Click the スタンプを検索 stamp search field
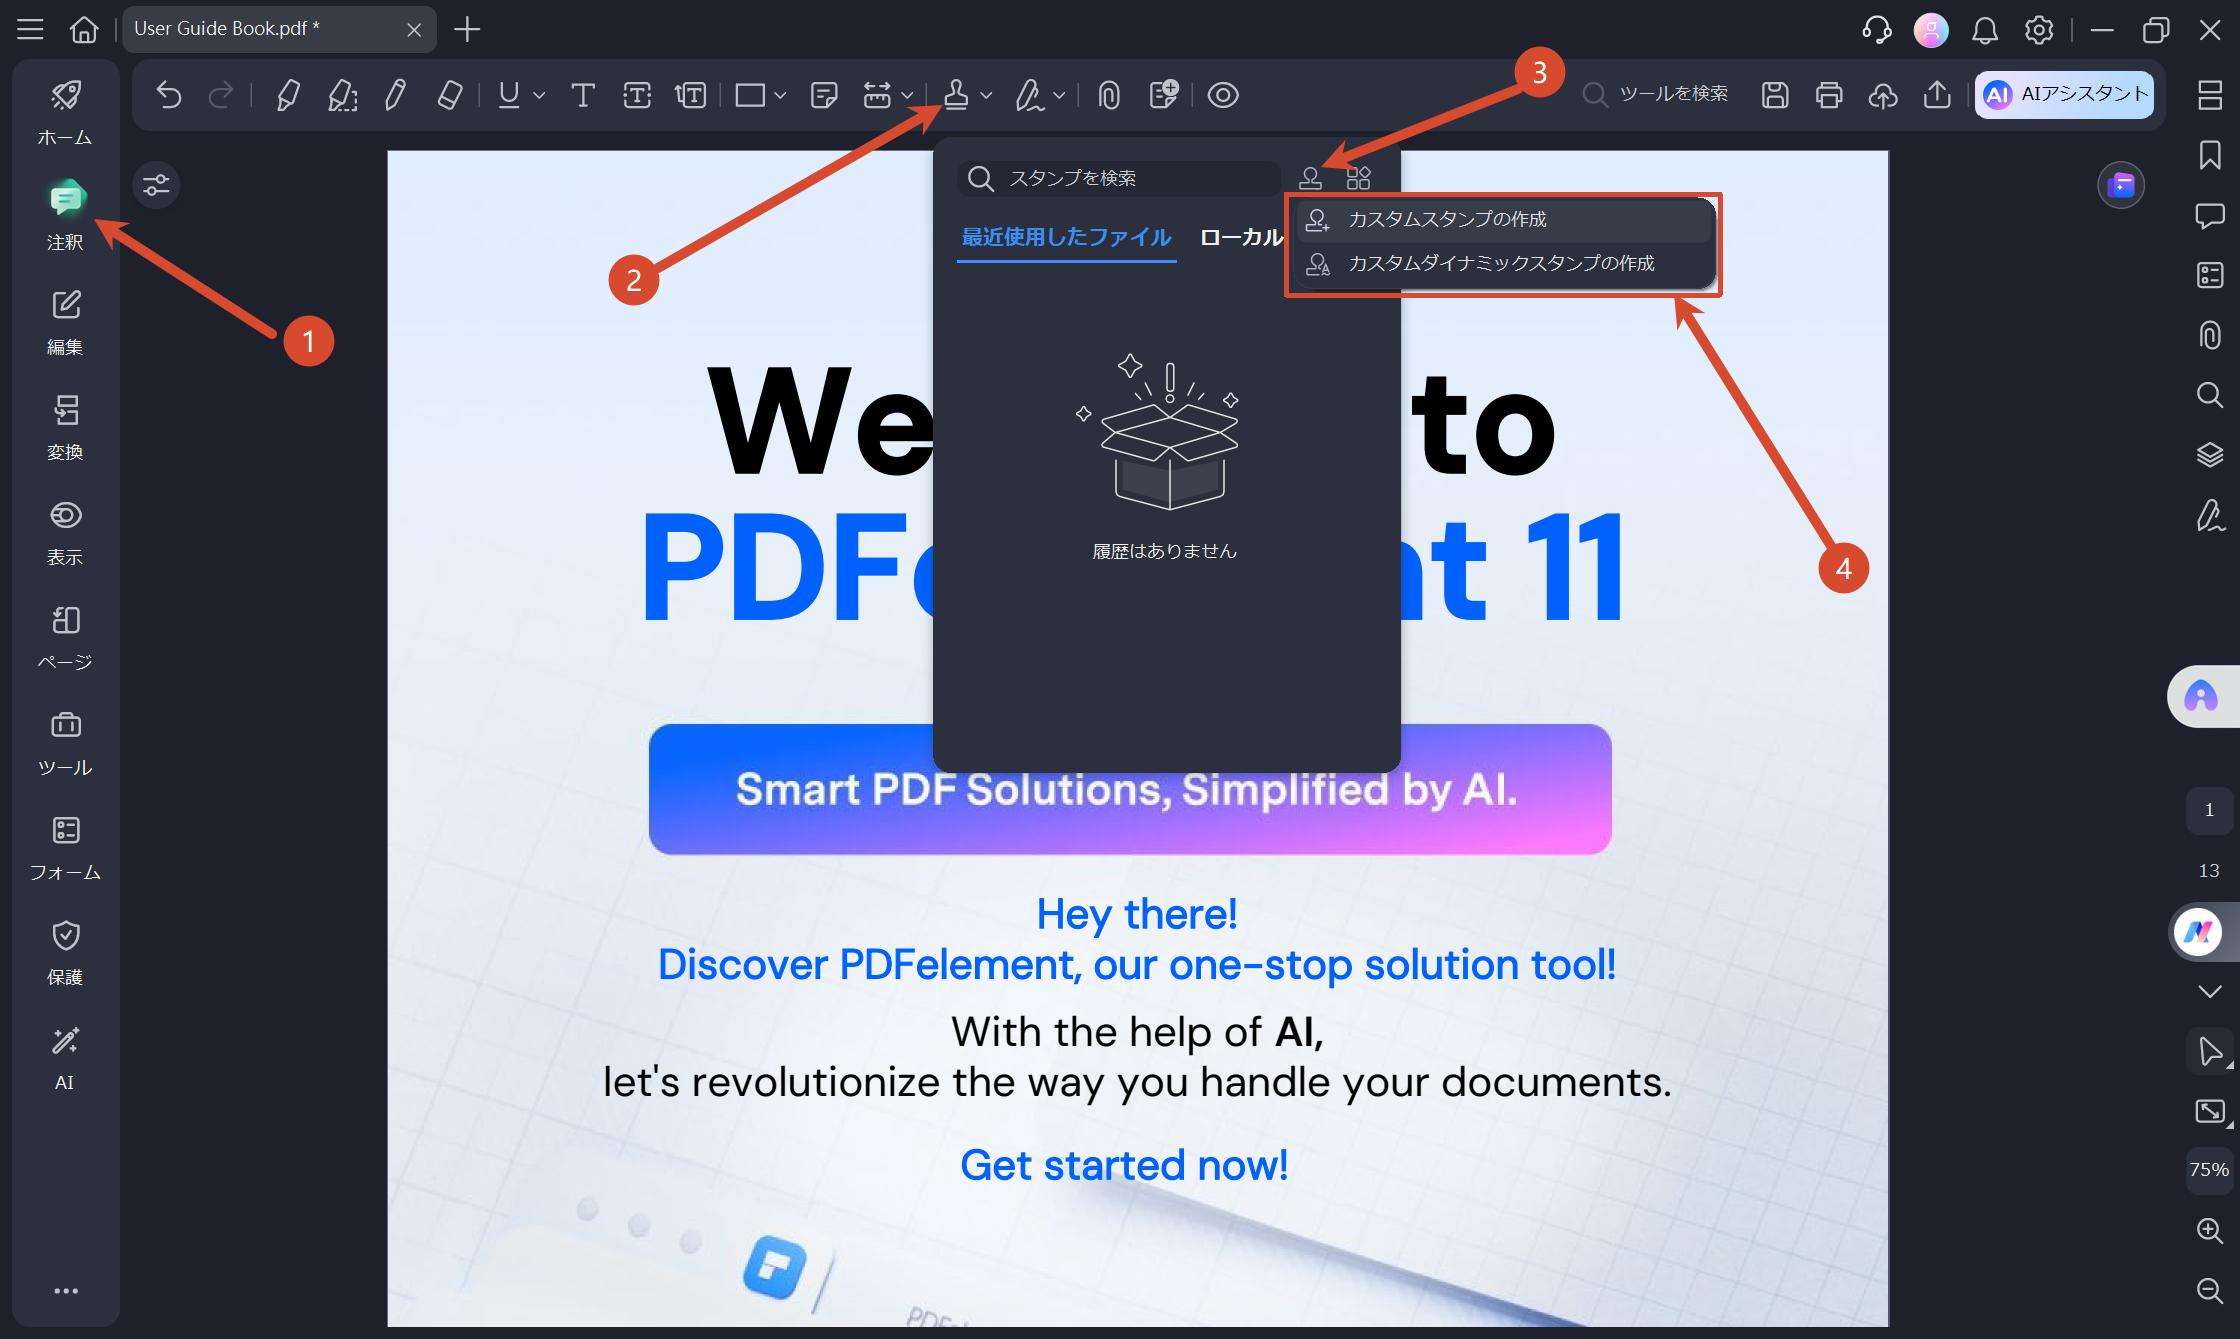 click(1119, 178)
